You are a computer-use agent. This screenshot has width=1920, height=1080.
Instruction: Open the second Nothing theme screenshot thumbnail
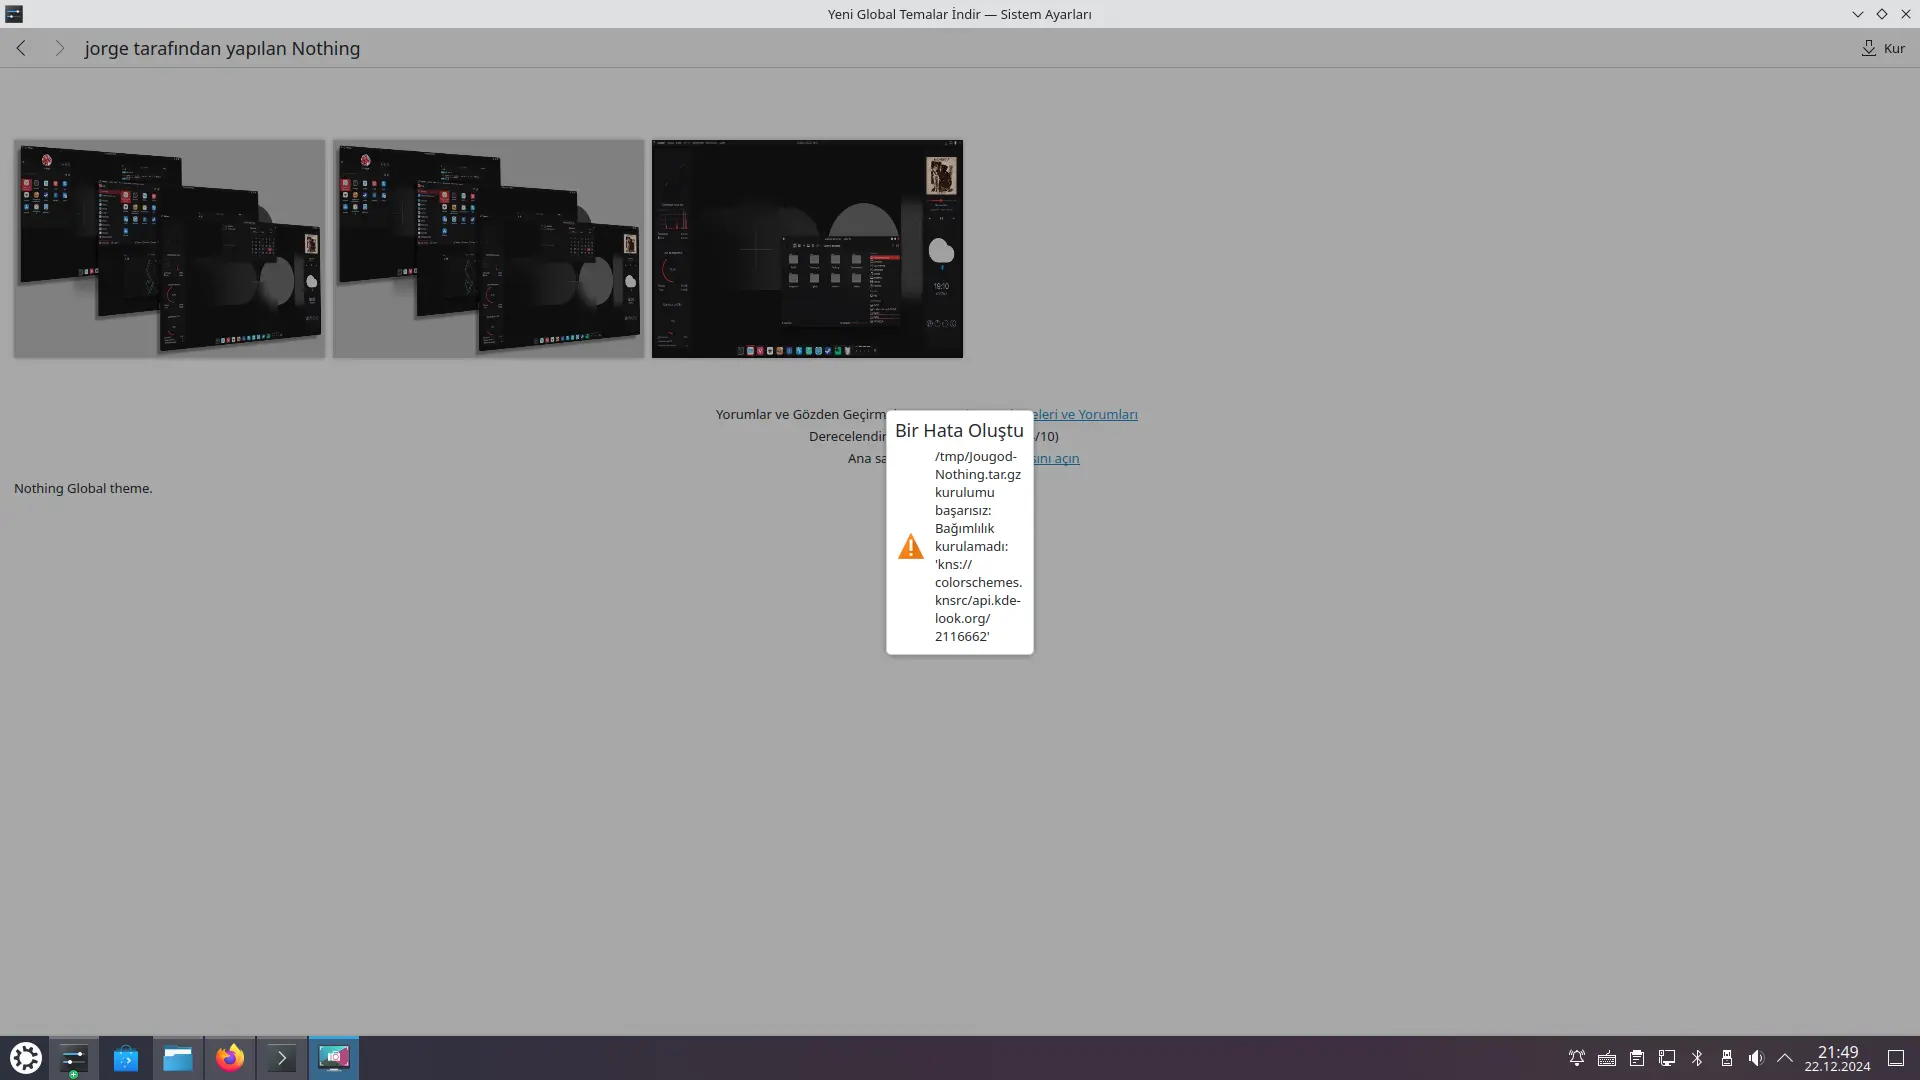coord(488,248)
